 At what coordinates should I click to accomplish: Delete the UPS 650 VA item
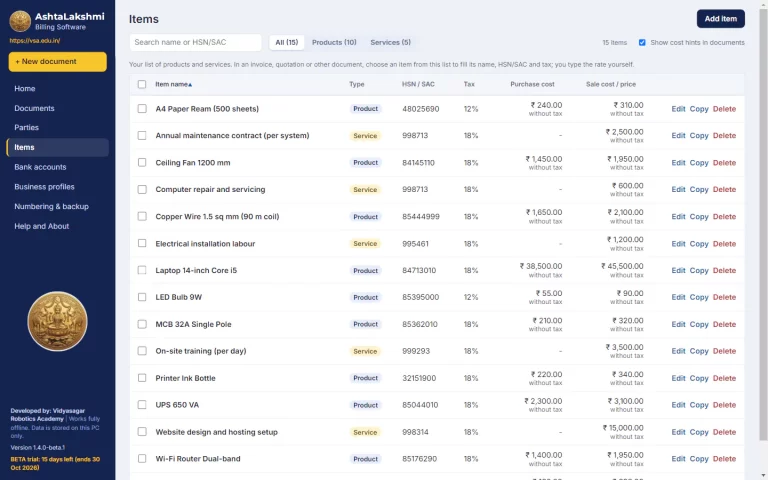tap(724, 405)
